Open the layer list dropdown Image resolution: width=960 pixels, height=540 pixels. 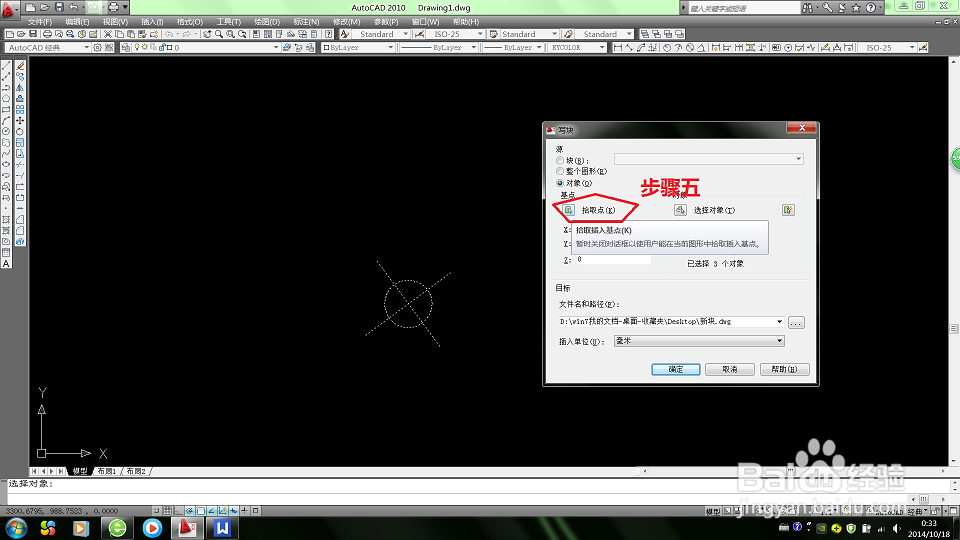(276, 47)
